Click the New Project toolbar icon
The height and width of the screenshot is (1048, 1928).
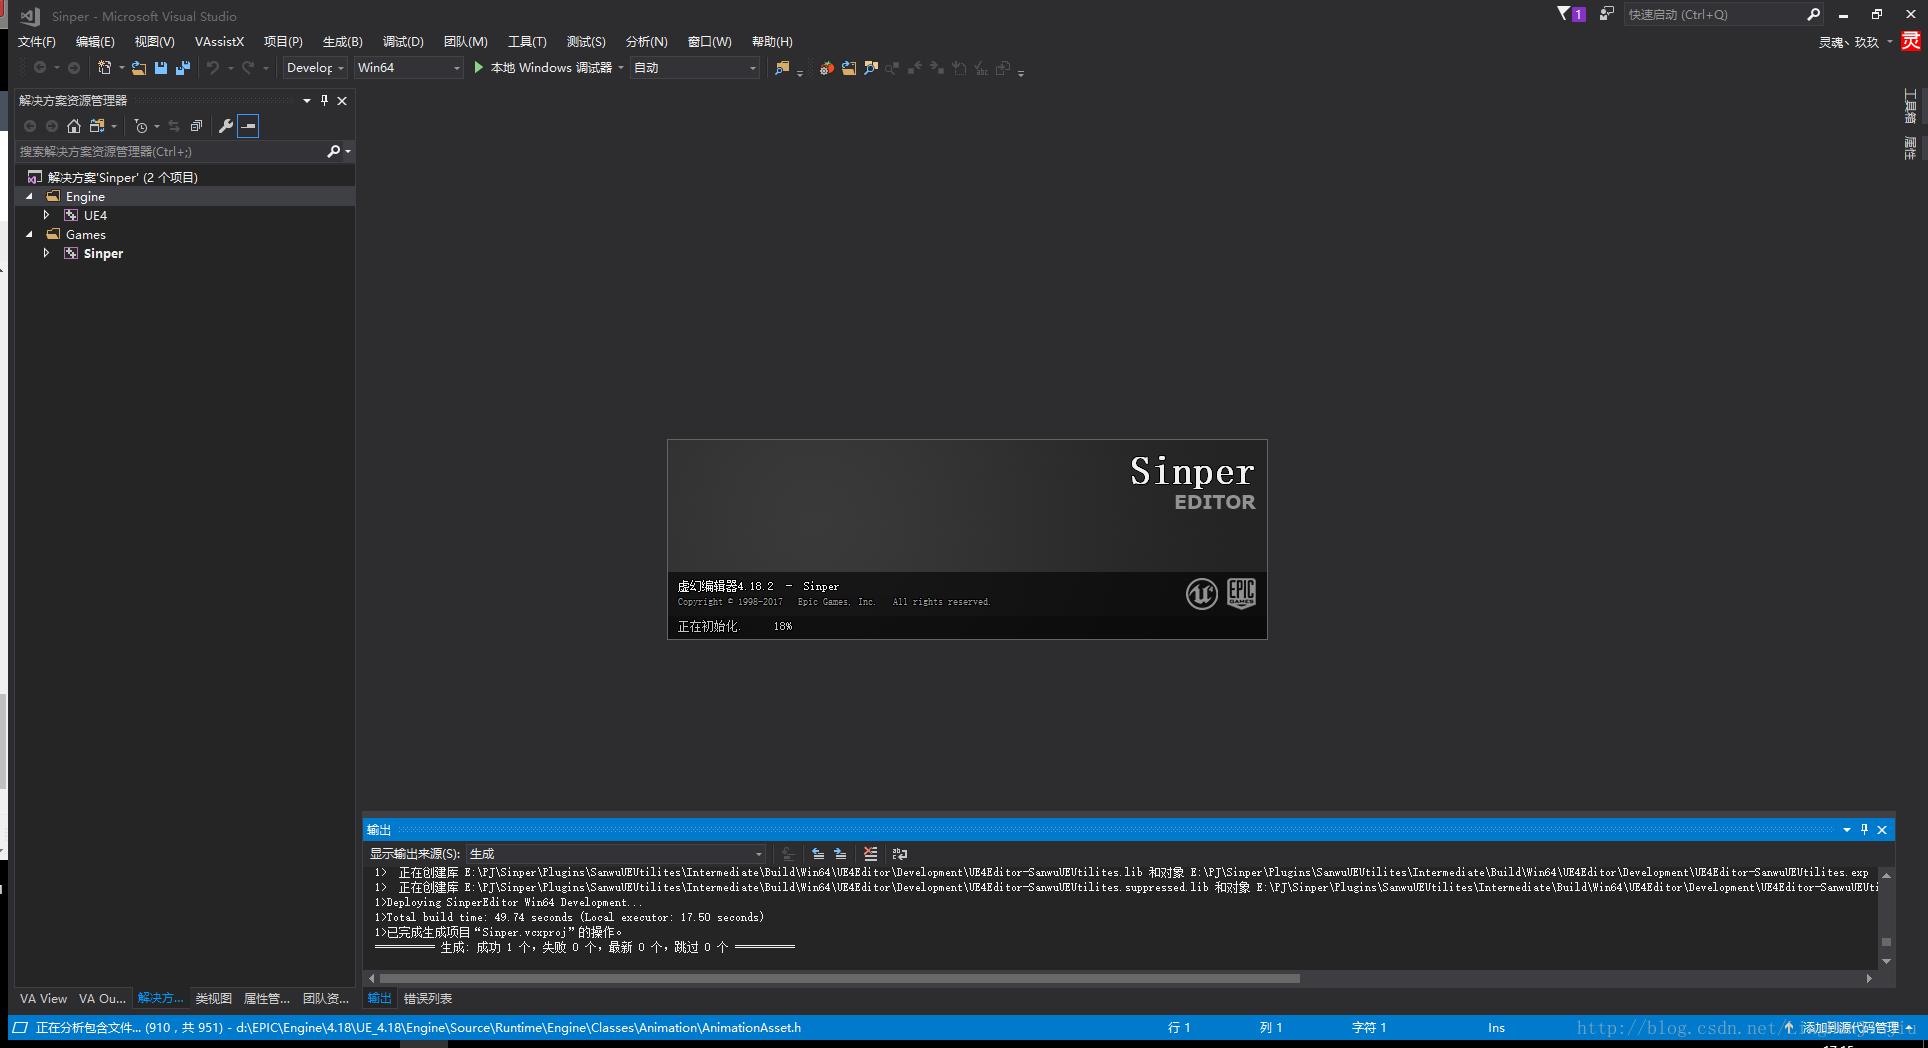(x=104, y=68)
